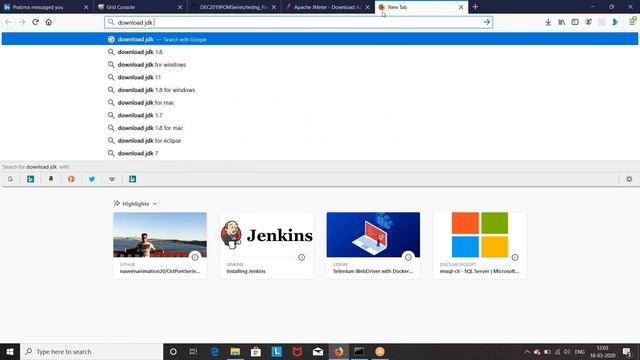Open the volume icon in system tray

(567, 351)
